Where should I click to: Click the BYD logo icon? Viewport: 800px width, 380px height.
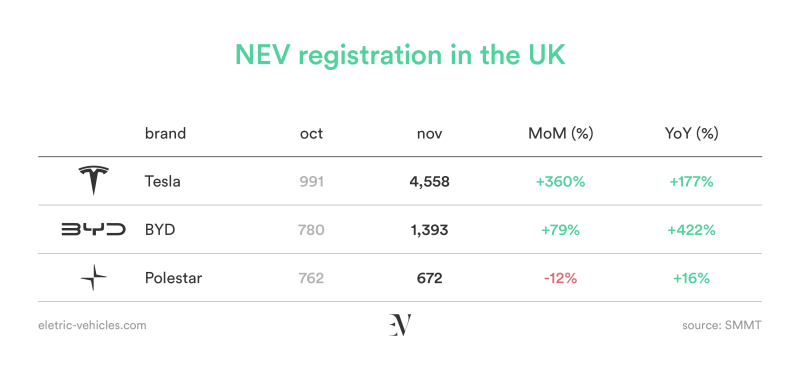[x=93, y=230]
